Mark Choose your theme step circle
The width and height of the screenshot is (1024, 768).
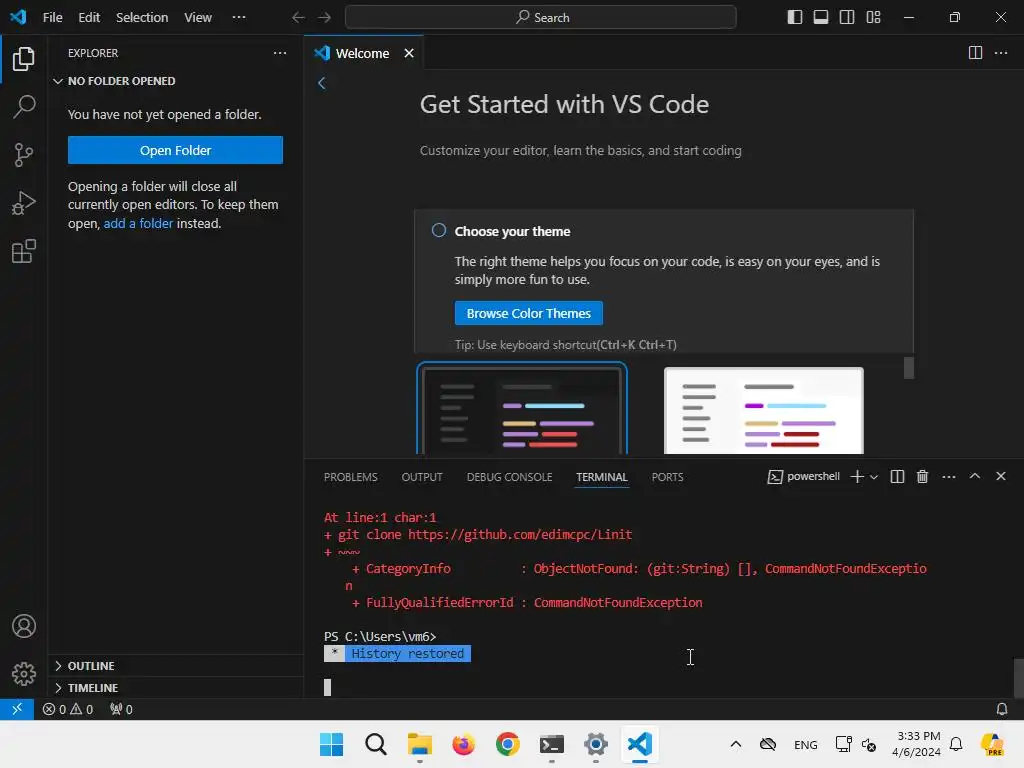(x=439, y=231)
